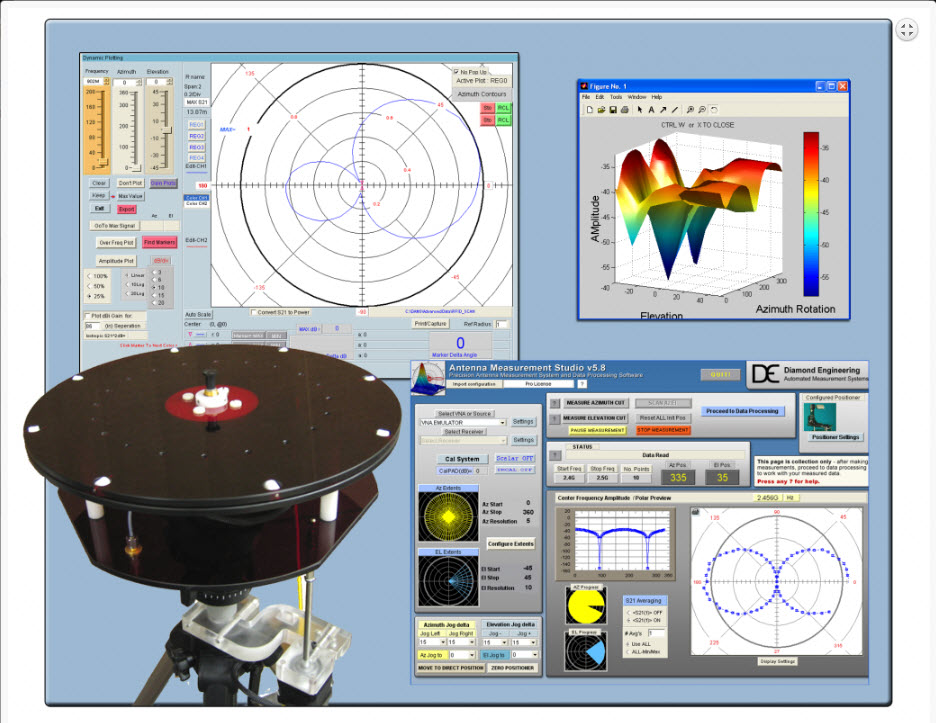Select the Use ALL radio button
936x723 pixels.
coord(629,644)
